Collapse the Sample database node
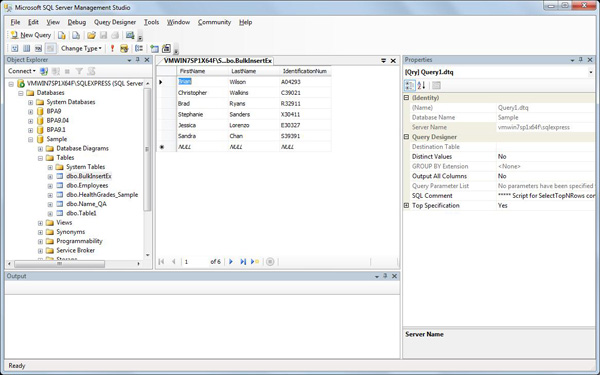The image size is (600, 375). pos(30,139)
